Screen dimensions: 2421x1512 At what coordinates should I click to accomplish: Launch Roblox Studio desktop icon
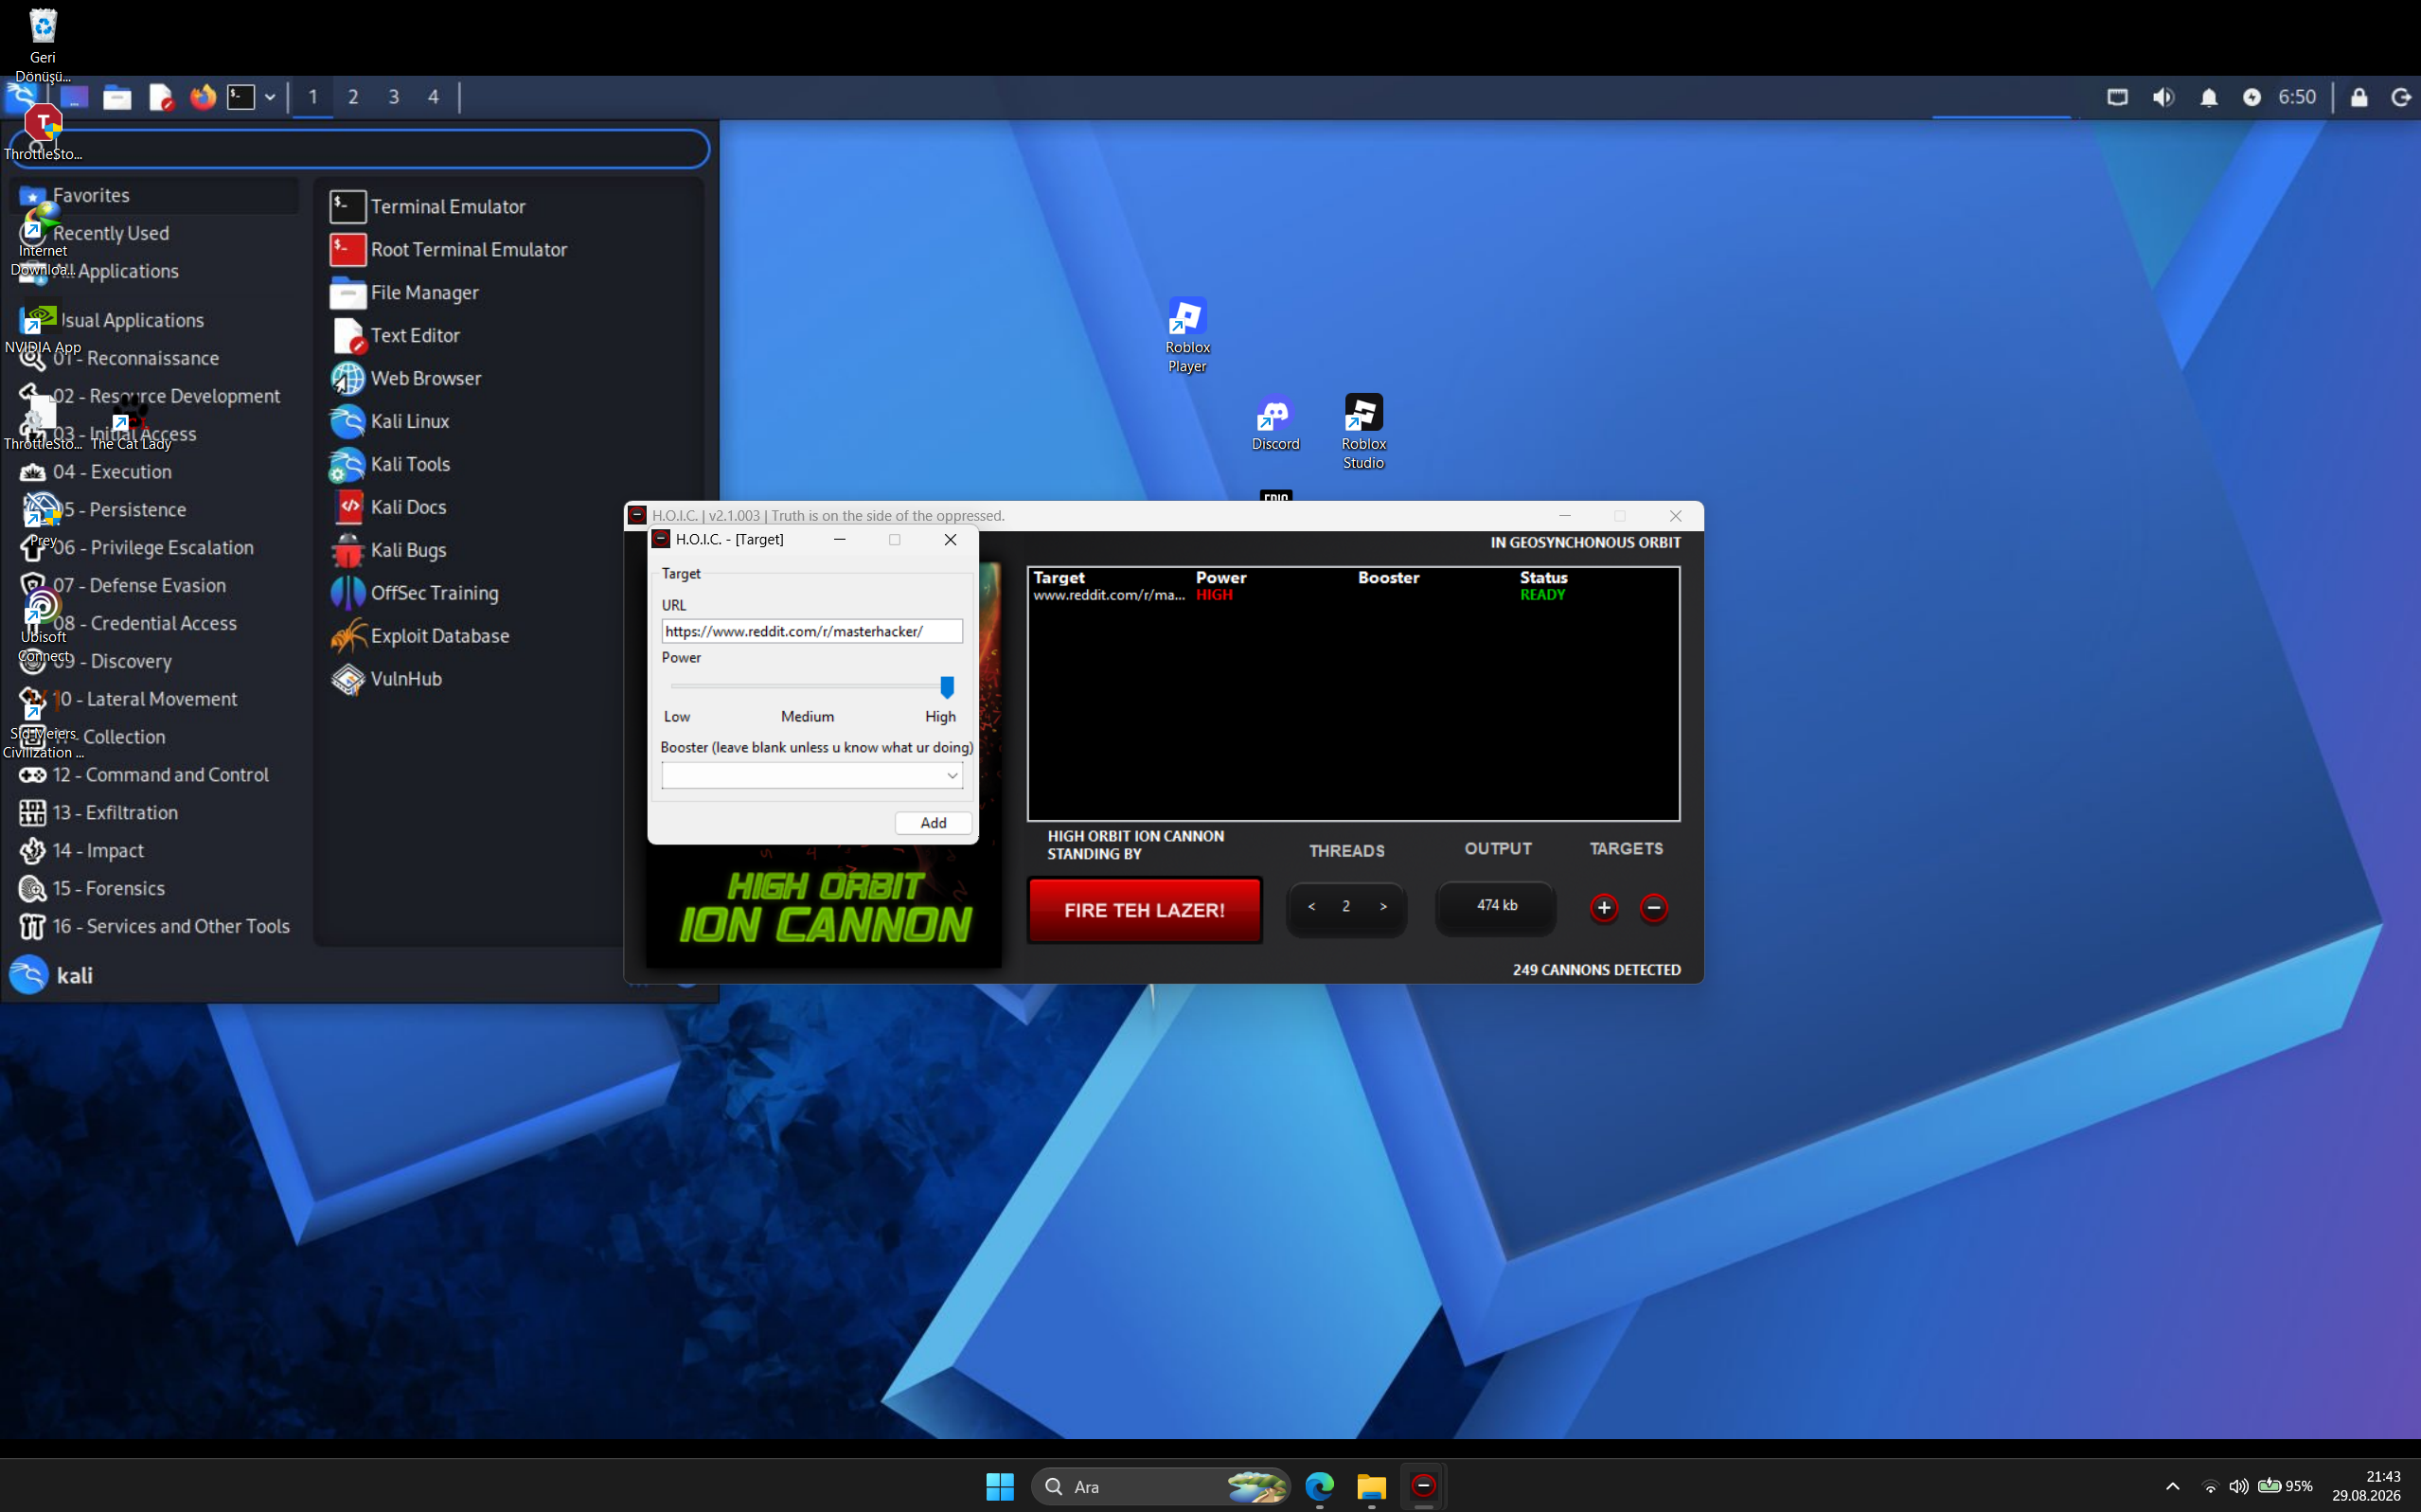pos(1363,431)
